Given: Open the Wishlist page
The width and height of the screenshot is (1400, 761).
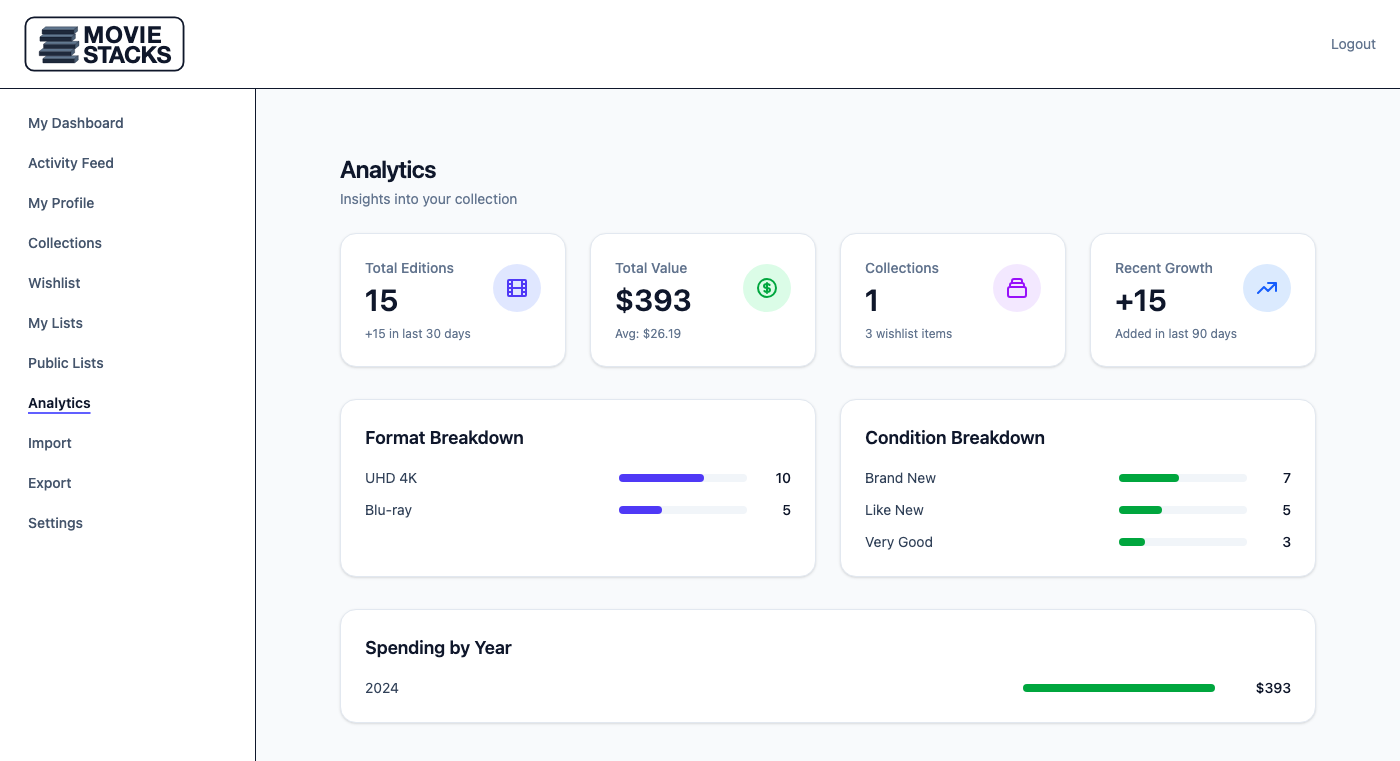Looking at the screenshot, I should click(x=54, y=283).
